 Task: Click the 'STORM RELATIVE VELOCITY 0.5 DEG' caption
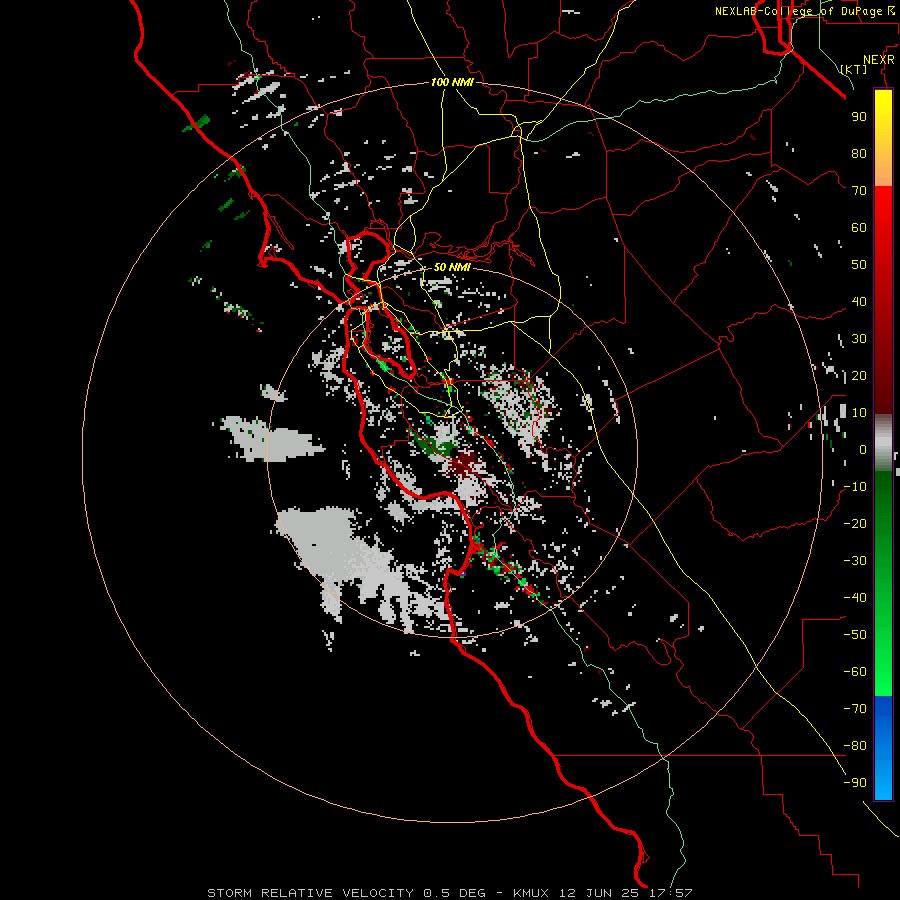coord(346,893)
